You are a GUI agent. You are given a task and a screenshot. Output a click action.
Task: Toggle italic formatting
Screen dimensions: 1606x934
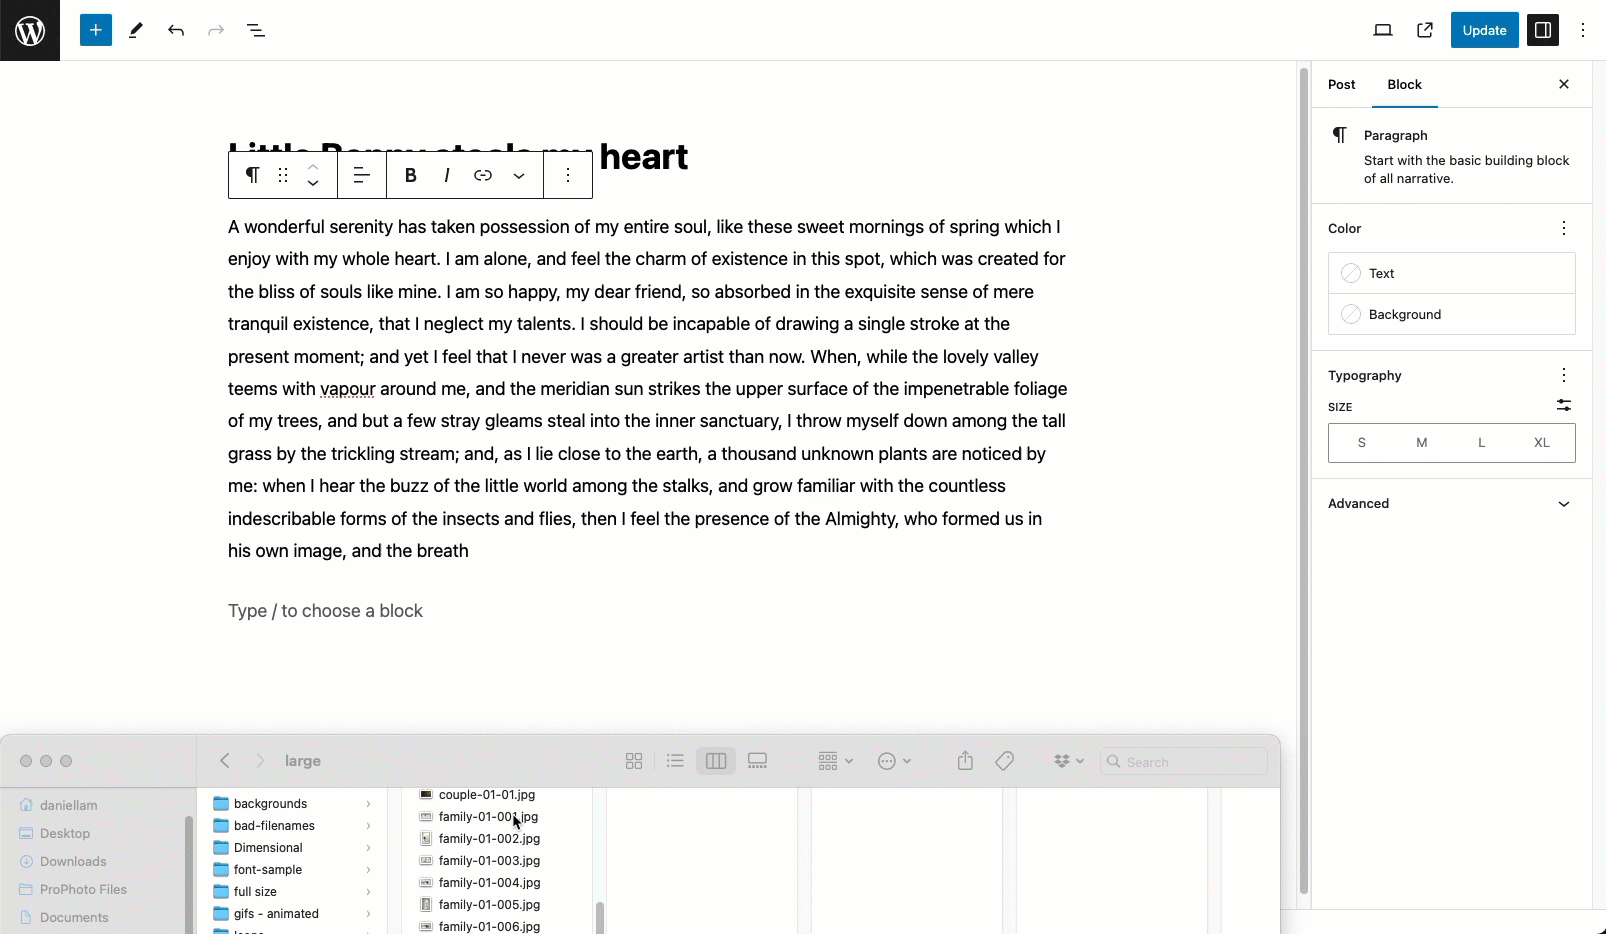click(447, 175)
